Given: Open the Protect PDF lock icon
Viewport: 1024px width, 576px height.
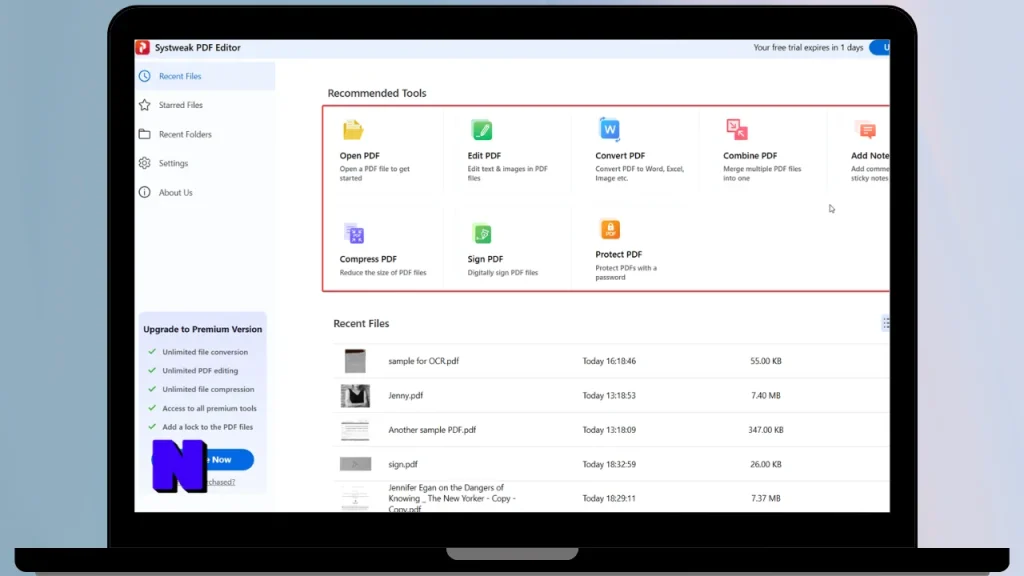Looking at the screenshot, I should [x=610, y=229].
